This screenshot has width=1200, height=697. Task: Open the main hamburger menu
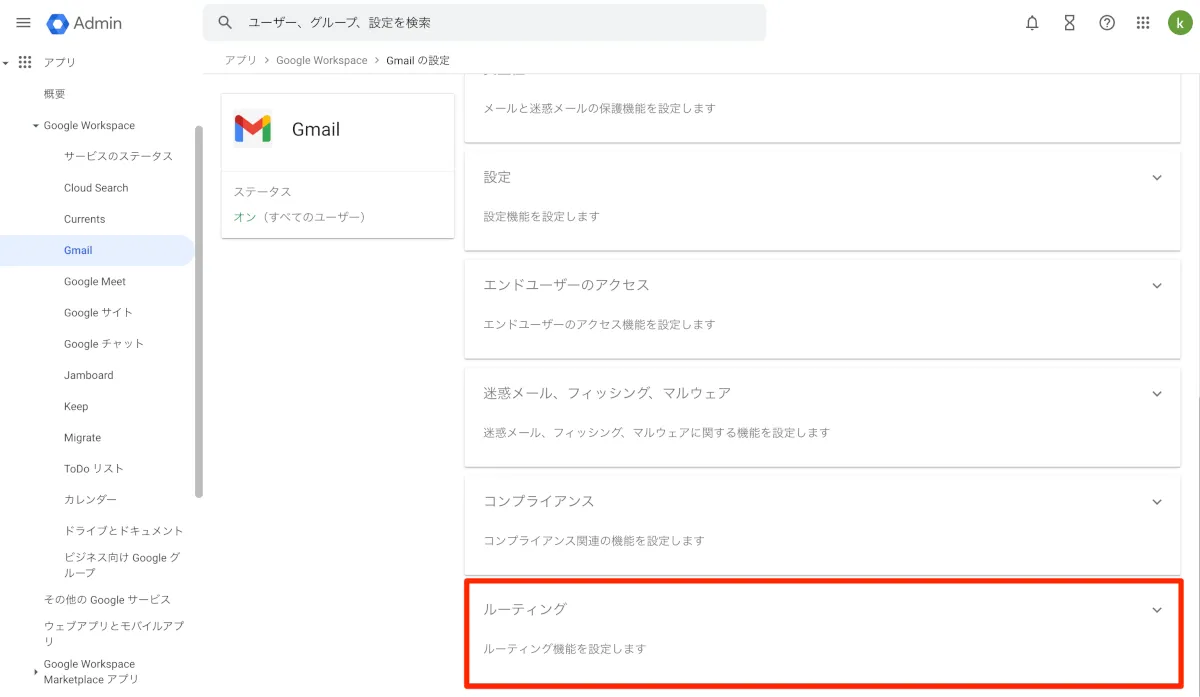click(24, 22)
